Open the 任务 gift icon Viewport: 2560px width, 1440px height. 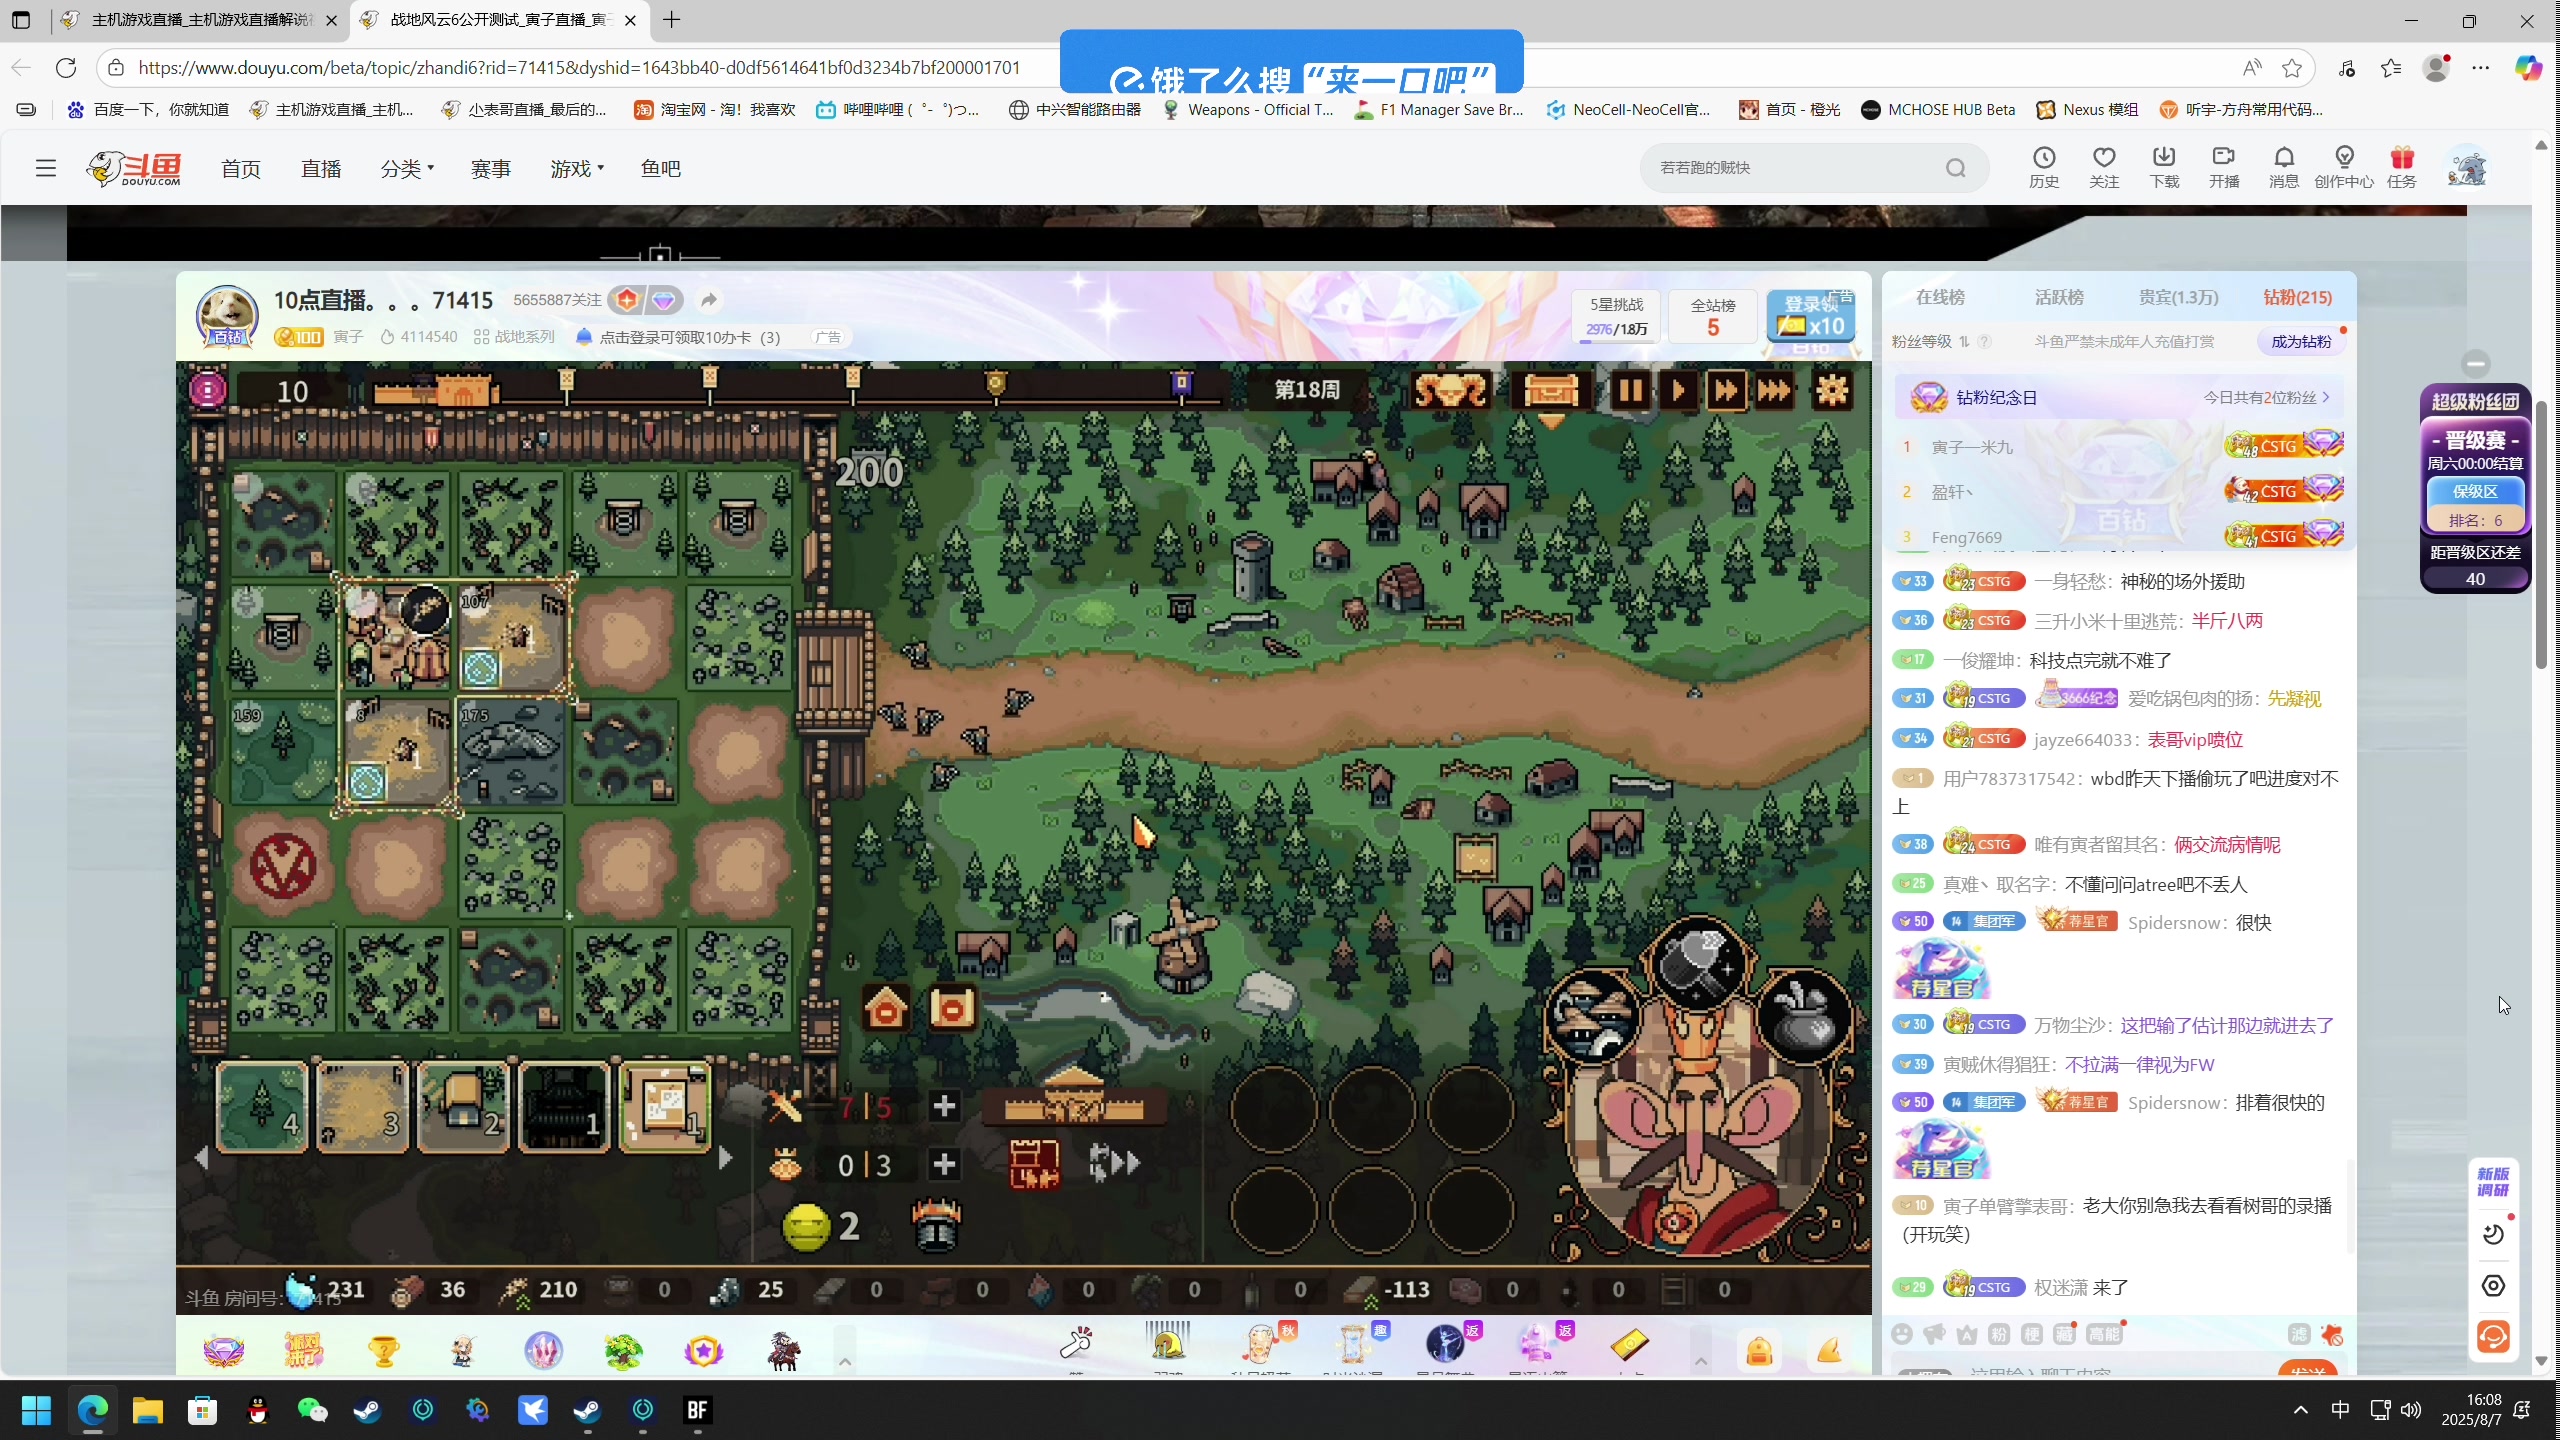(x=2402, y=167)
